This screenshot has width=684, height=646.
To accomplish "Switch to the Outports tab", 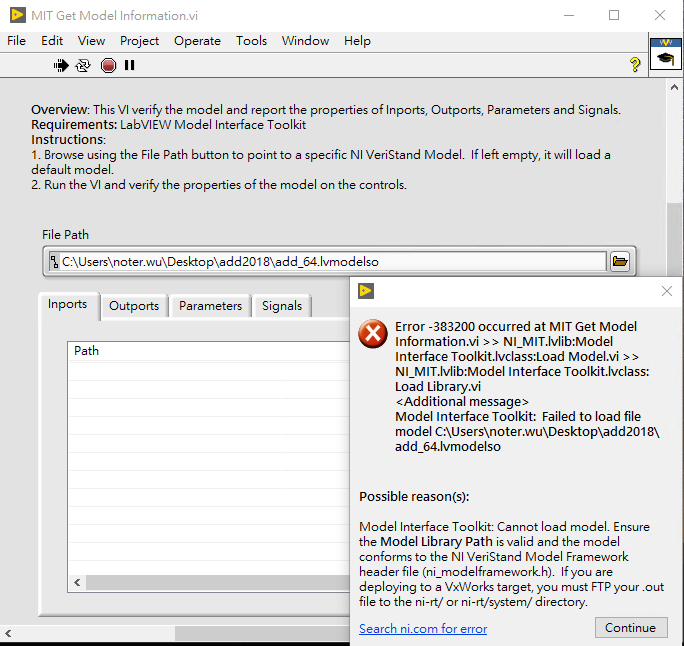I will click(134, 306).
